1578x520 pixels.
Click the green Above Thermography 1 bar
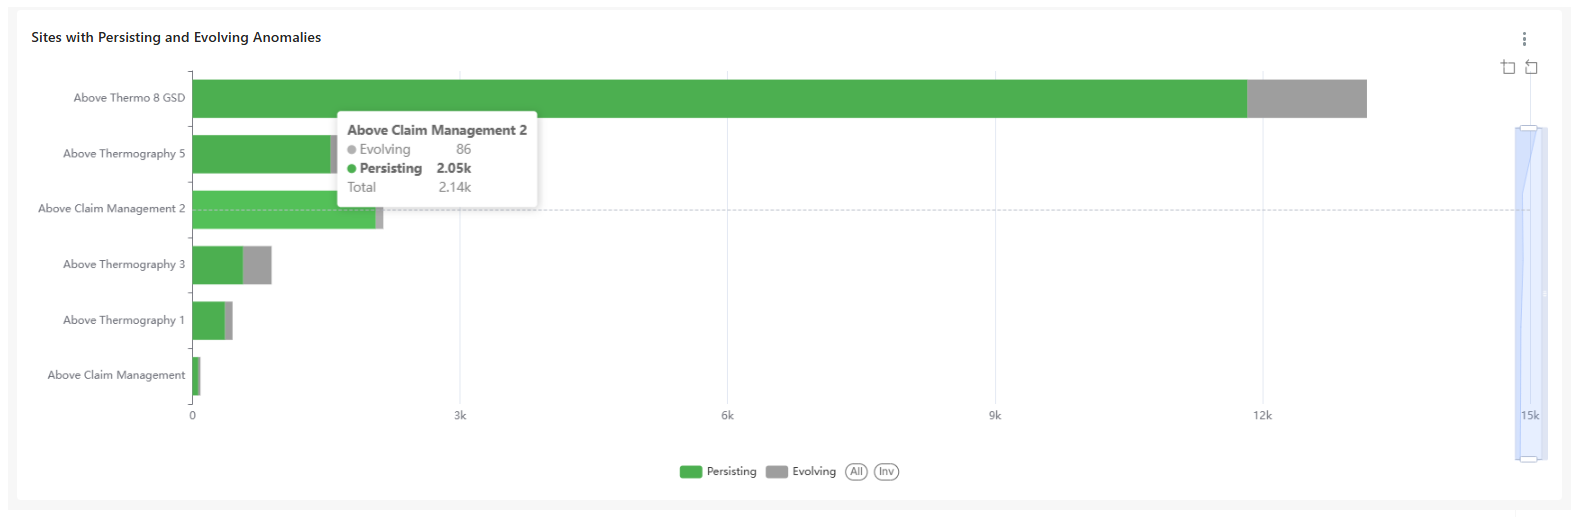pos(208,321)
